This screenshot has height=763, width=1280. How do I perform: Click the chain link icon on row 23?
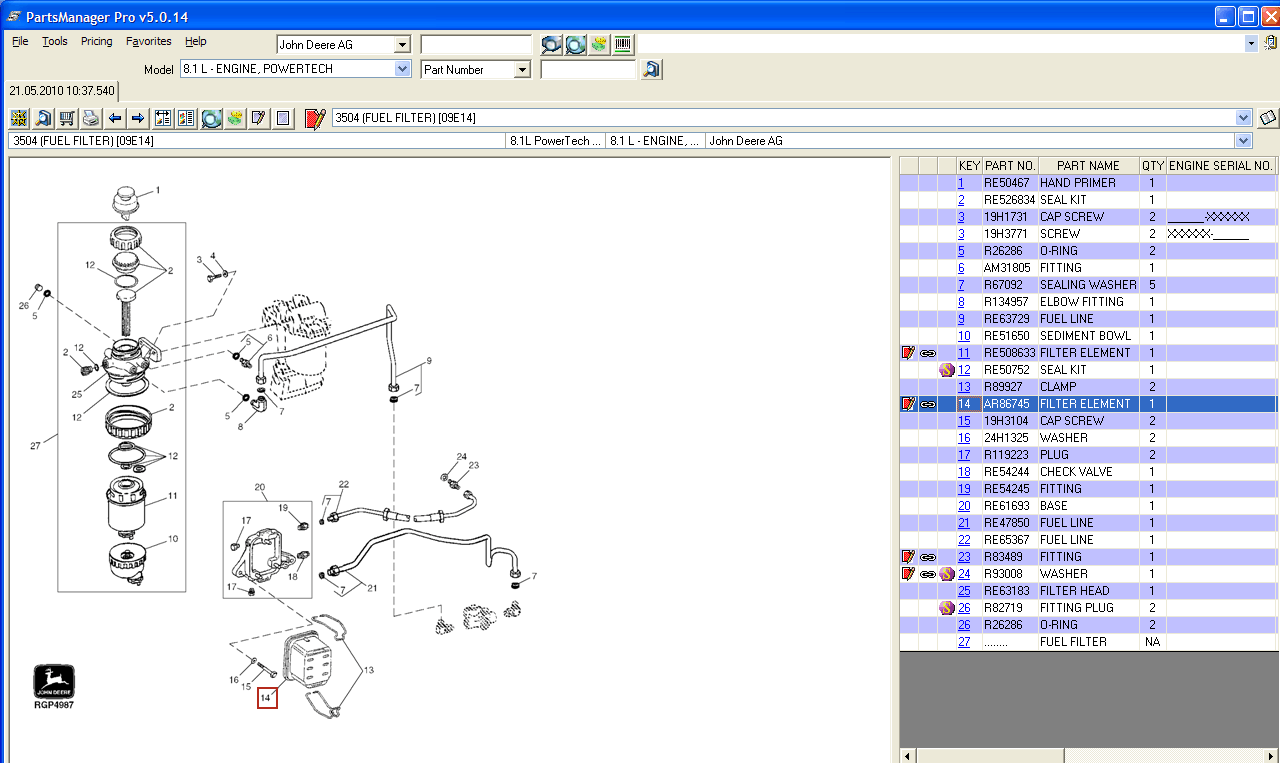coord(928,557)
